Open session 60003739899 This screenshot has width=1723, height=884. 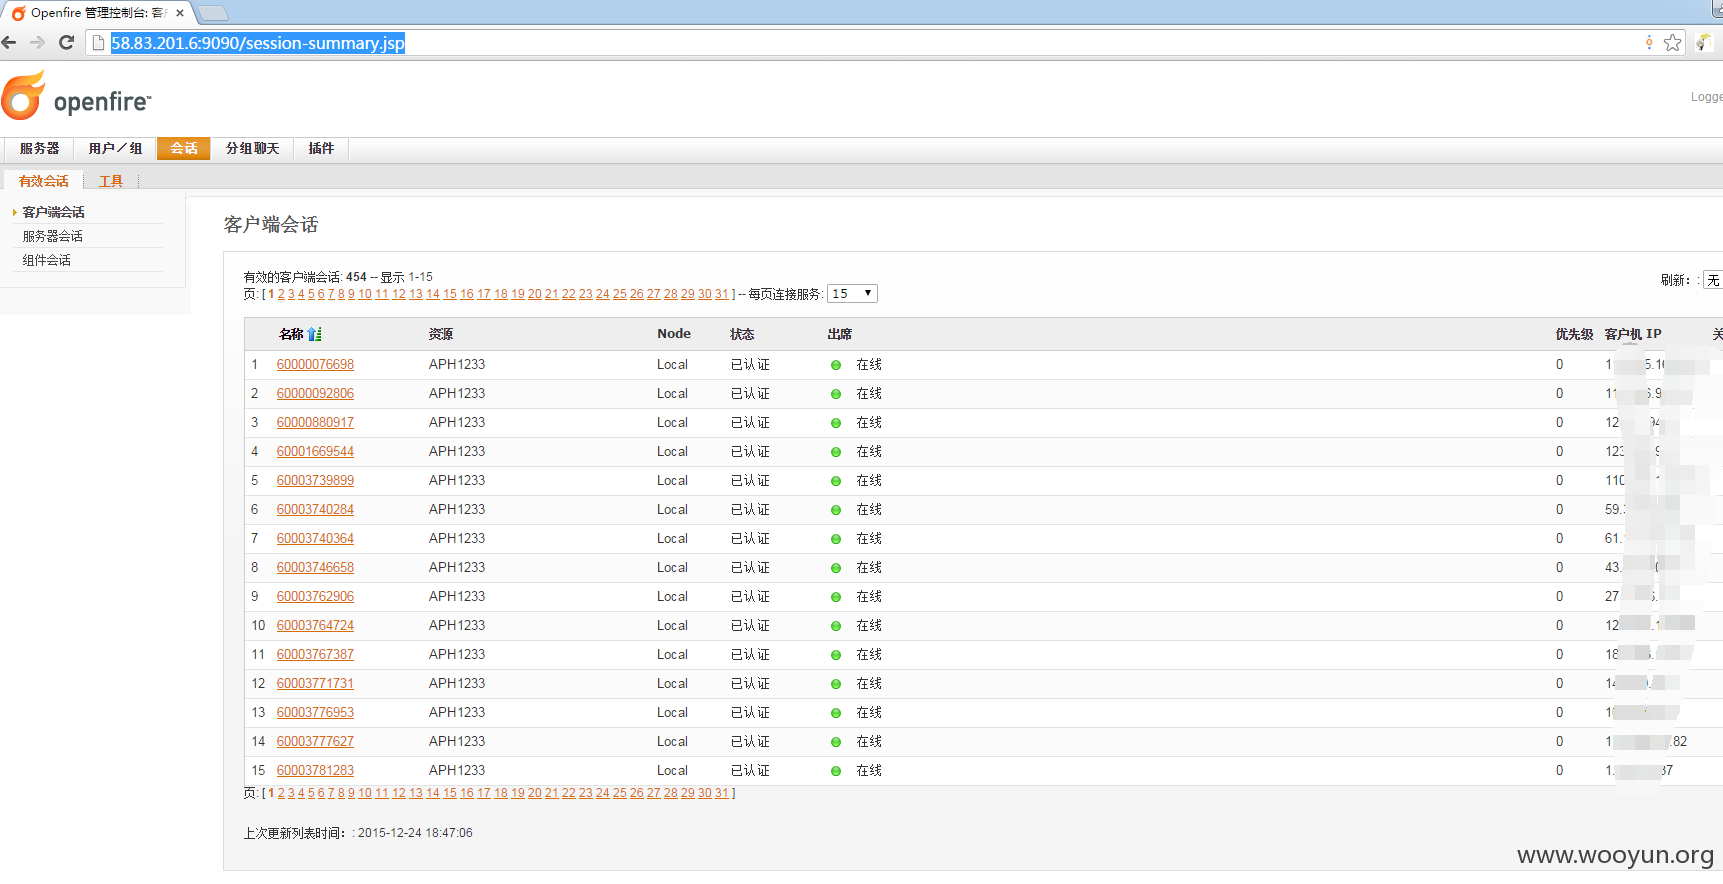(x=315, y=481)
